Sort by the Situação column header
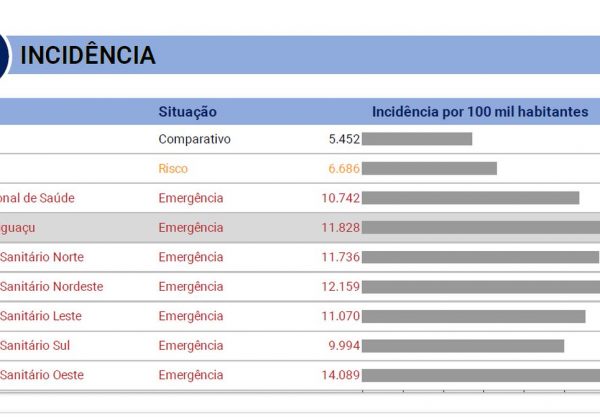 tap(187, 112)
